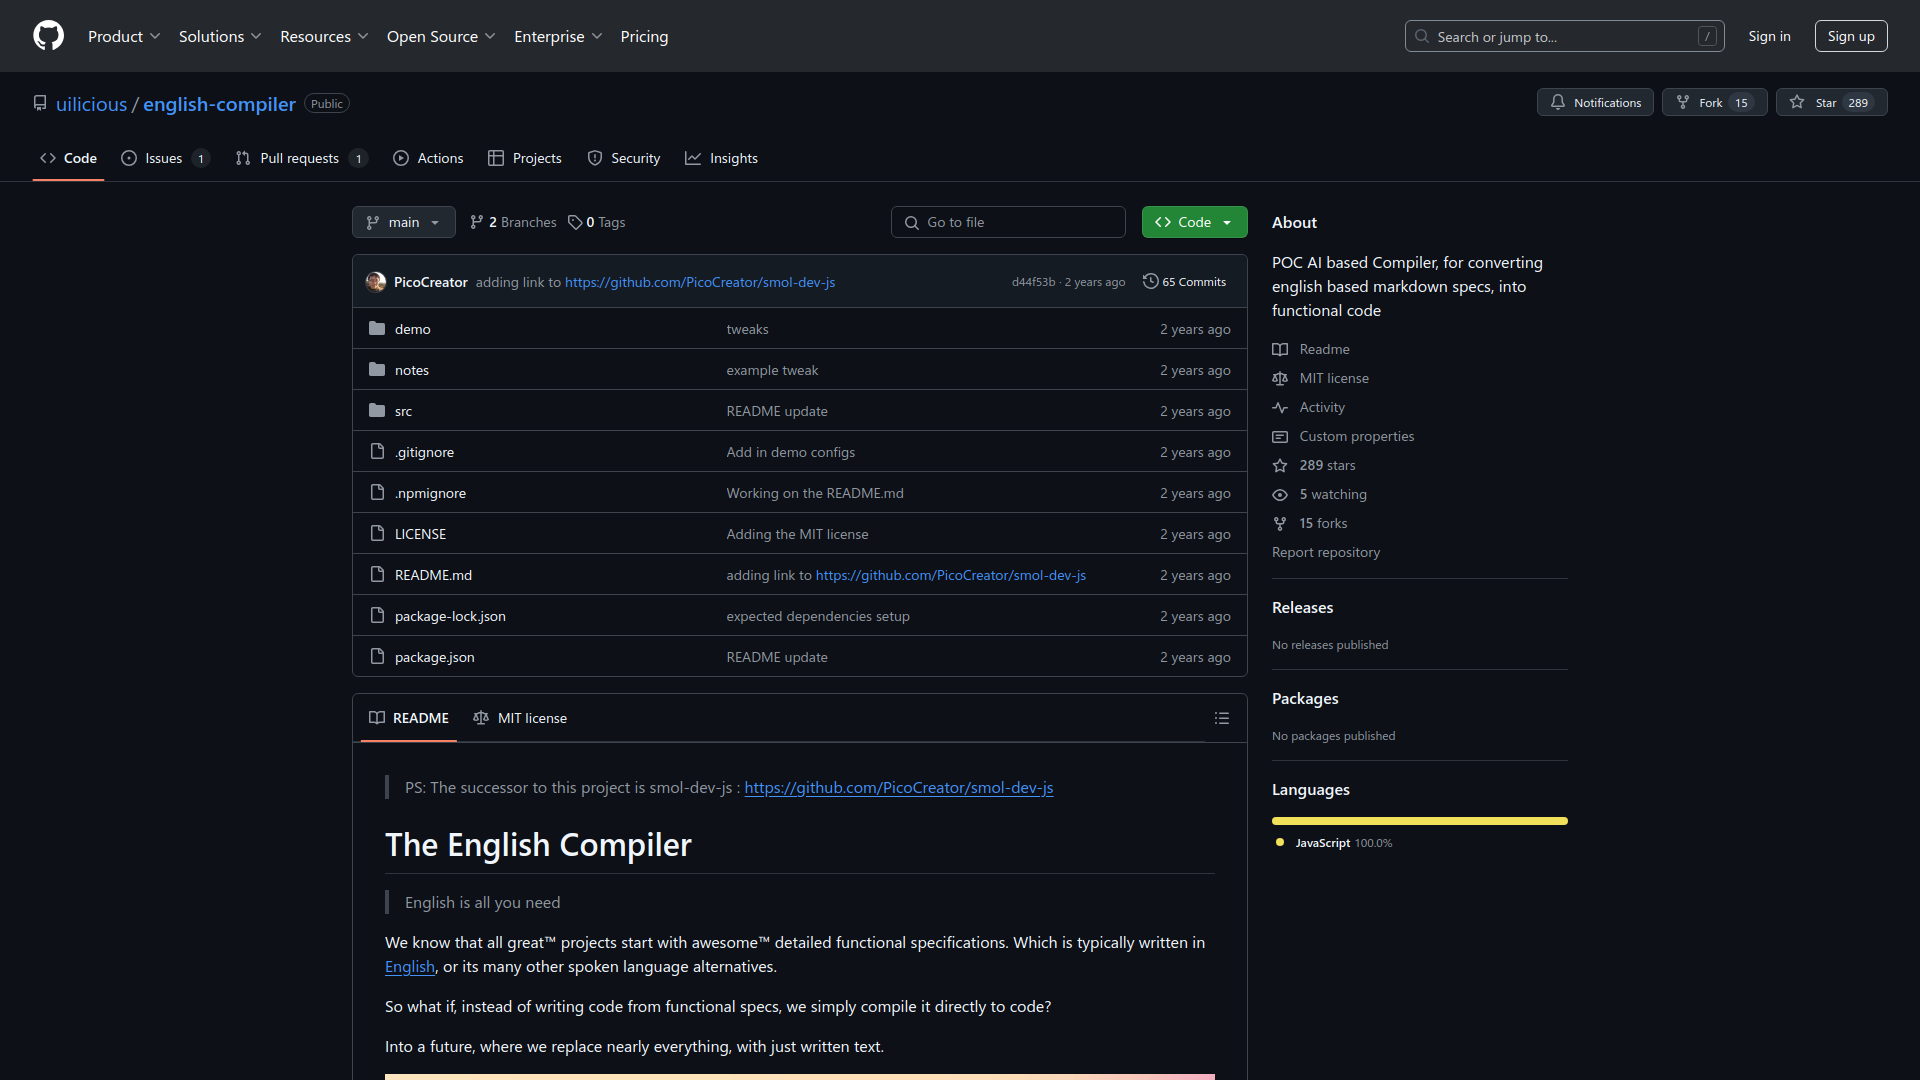Open the GitHub Product menu dropdown
This screenshot has width=1920, height=1080.
pos(124,36)
